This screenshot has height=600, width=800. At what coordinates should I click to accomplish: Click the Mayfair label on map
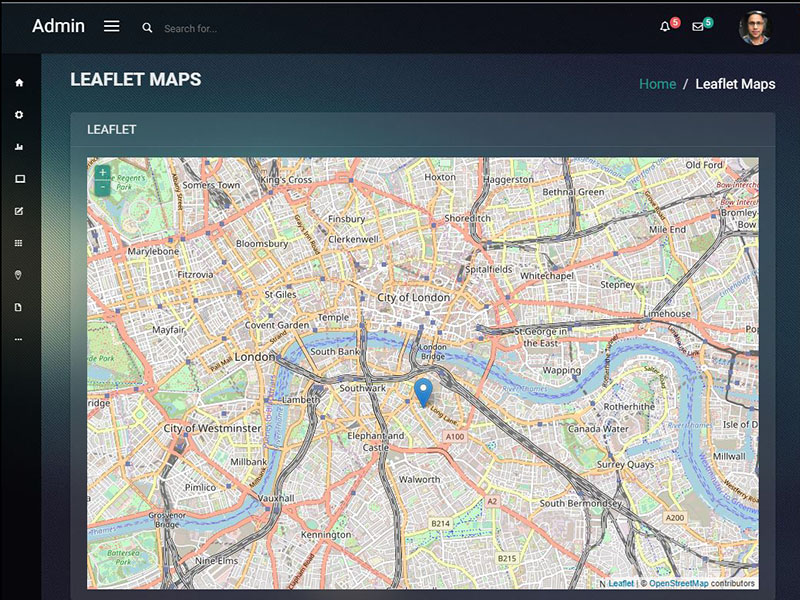tap(168, 330)
